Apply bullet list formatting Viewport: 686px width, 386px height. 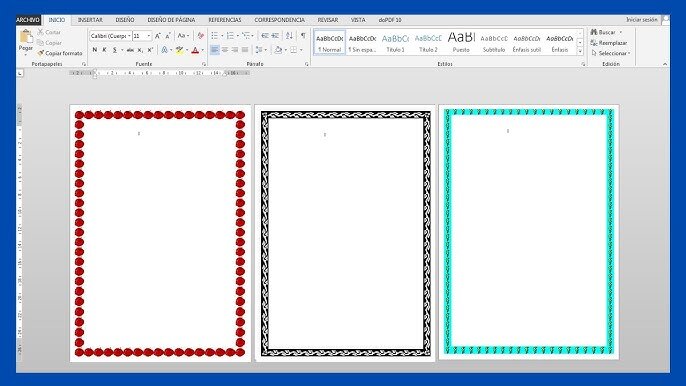pos(214,35)
